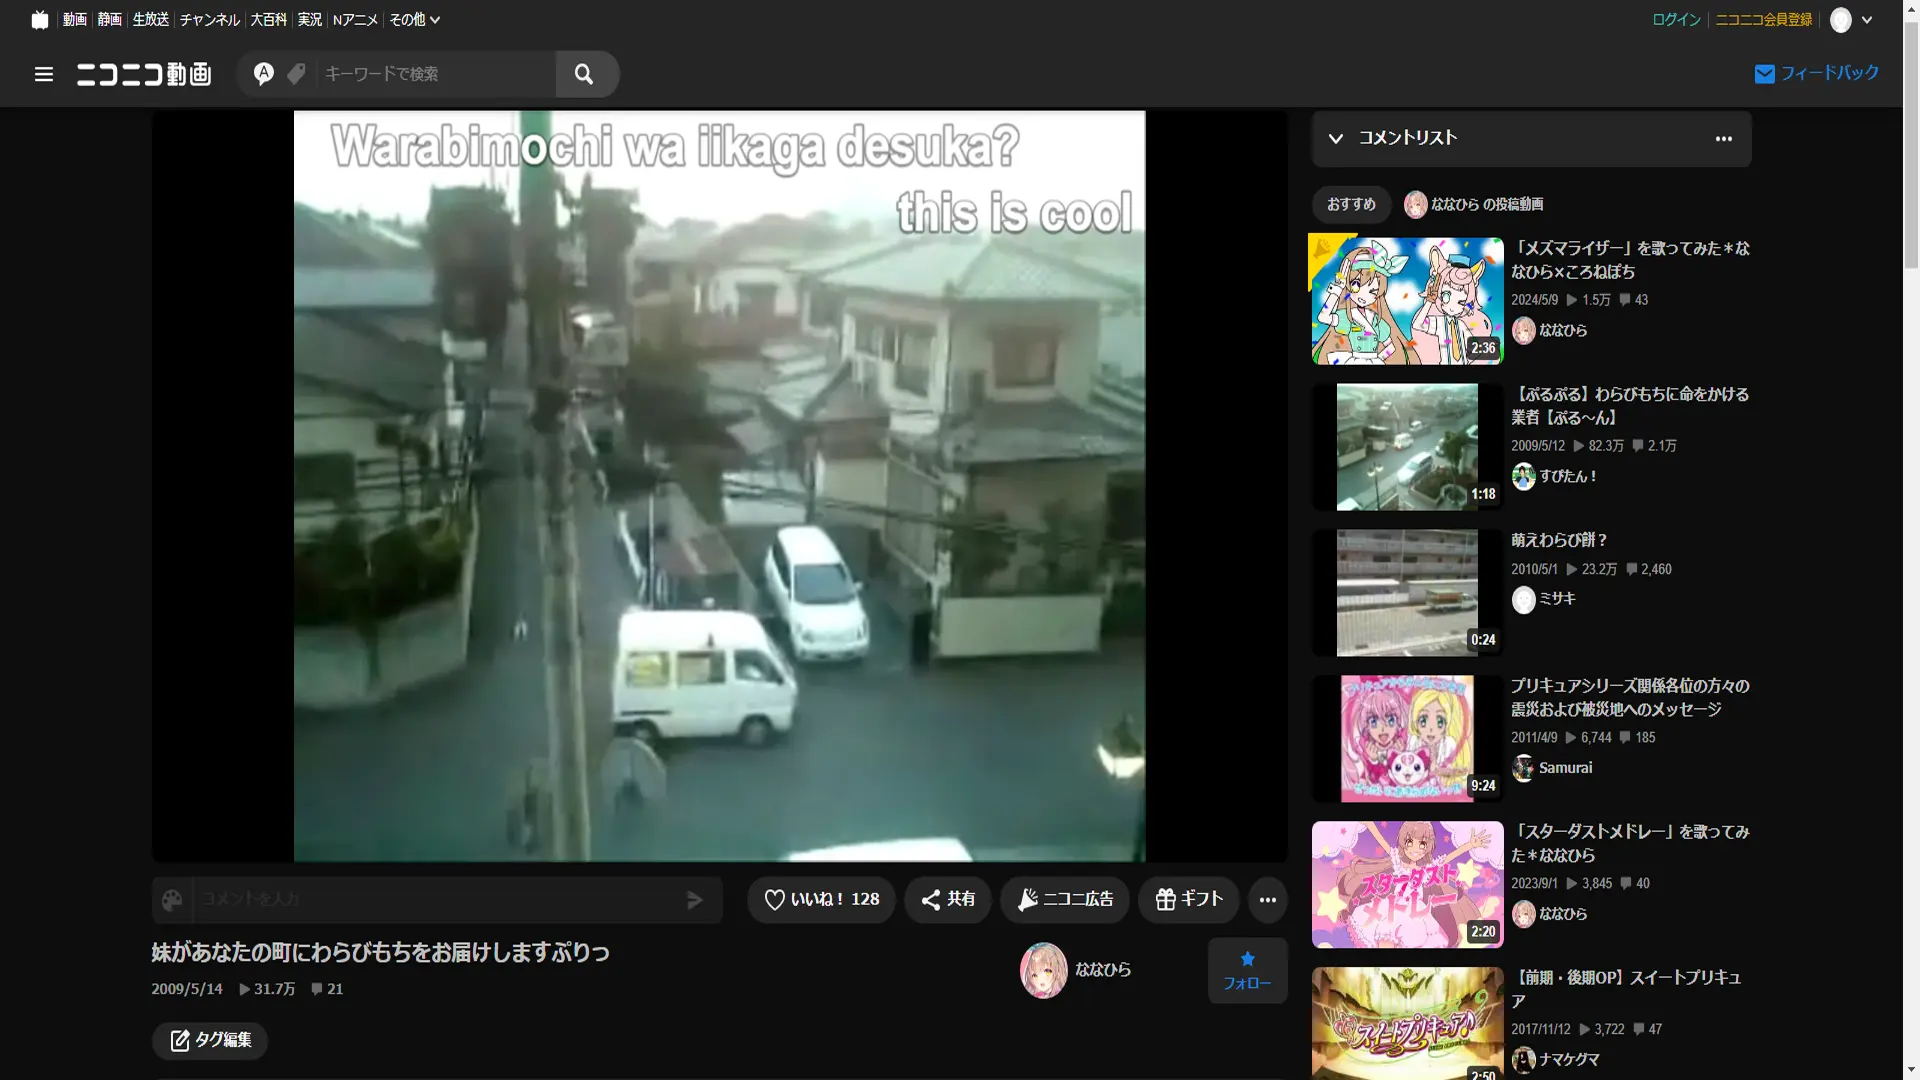Click the comment palette command icon
Image resolution: width=1920 pixels, height=1080 pixels.
point(172,900)
